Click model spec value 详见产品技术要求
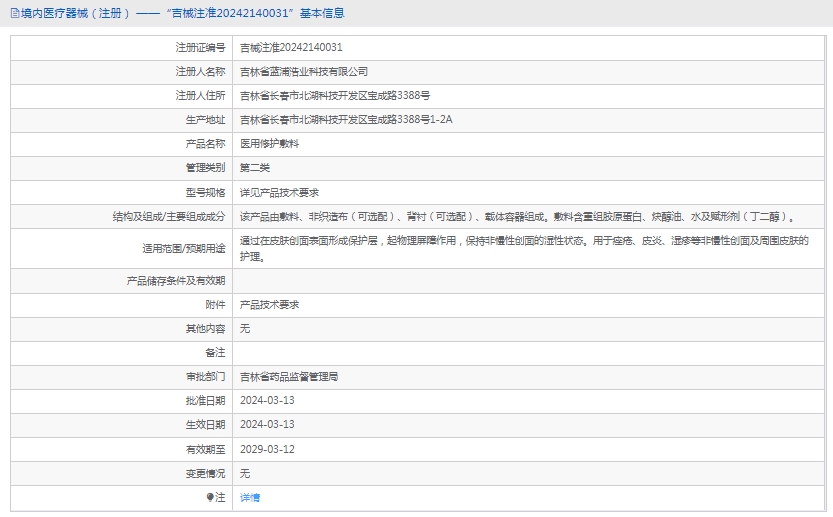The height and width of the screenshot is (517, 833). coord(279,191)
